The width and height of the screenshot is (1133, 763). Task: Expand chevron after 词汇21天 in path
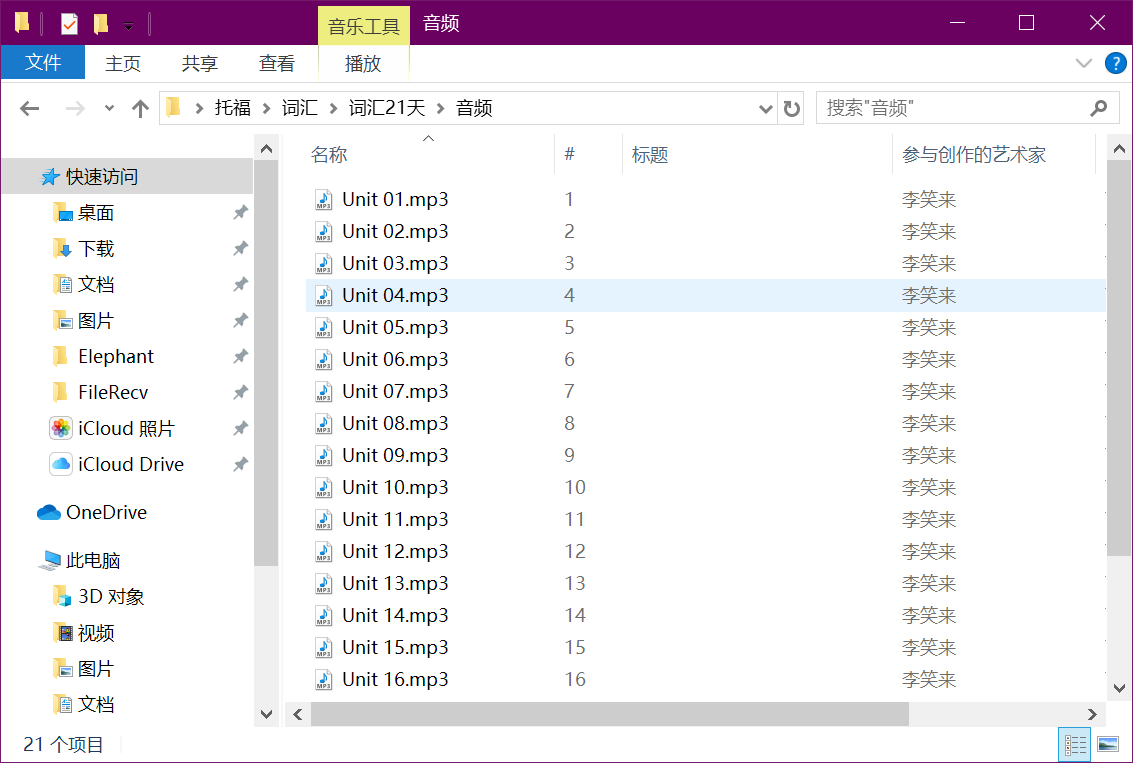coord(440,108)
